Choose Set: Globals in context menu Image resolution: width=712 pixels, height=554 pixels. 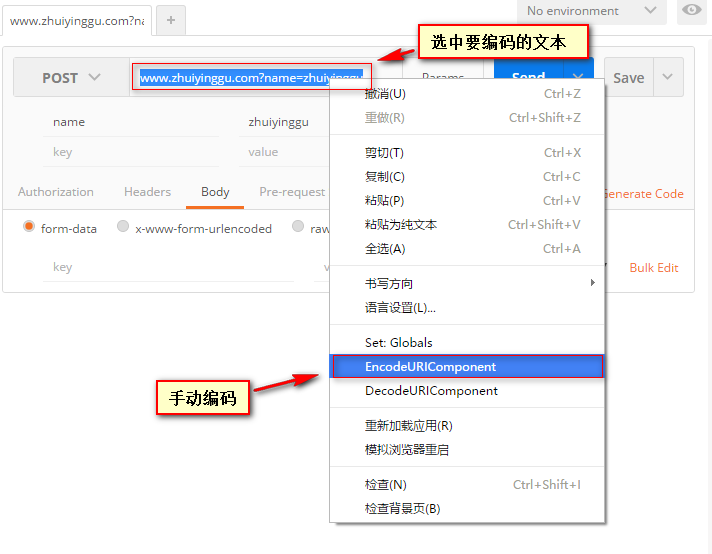pyautogui.click(x=467, y=342)
